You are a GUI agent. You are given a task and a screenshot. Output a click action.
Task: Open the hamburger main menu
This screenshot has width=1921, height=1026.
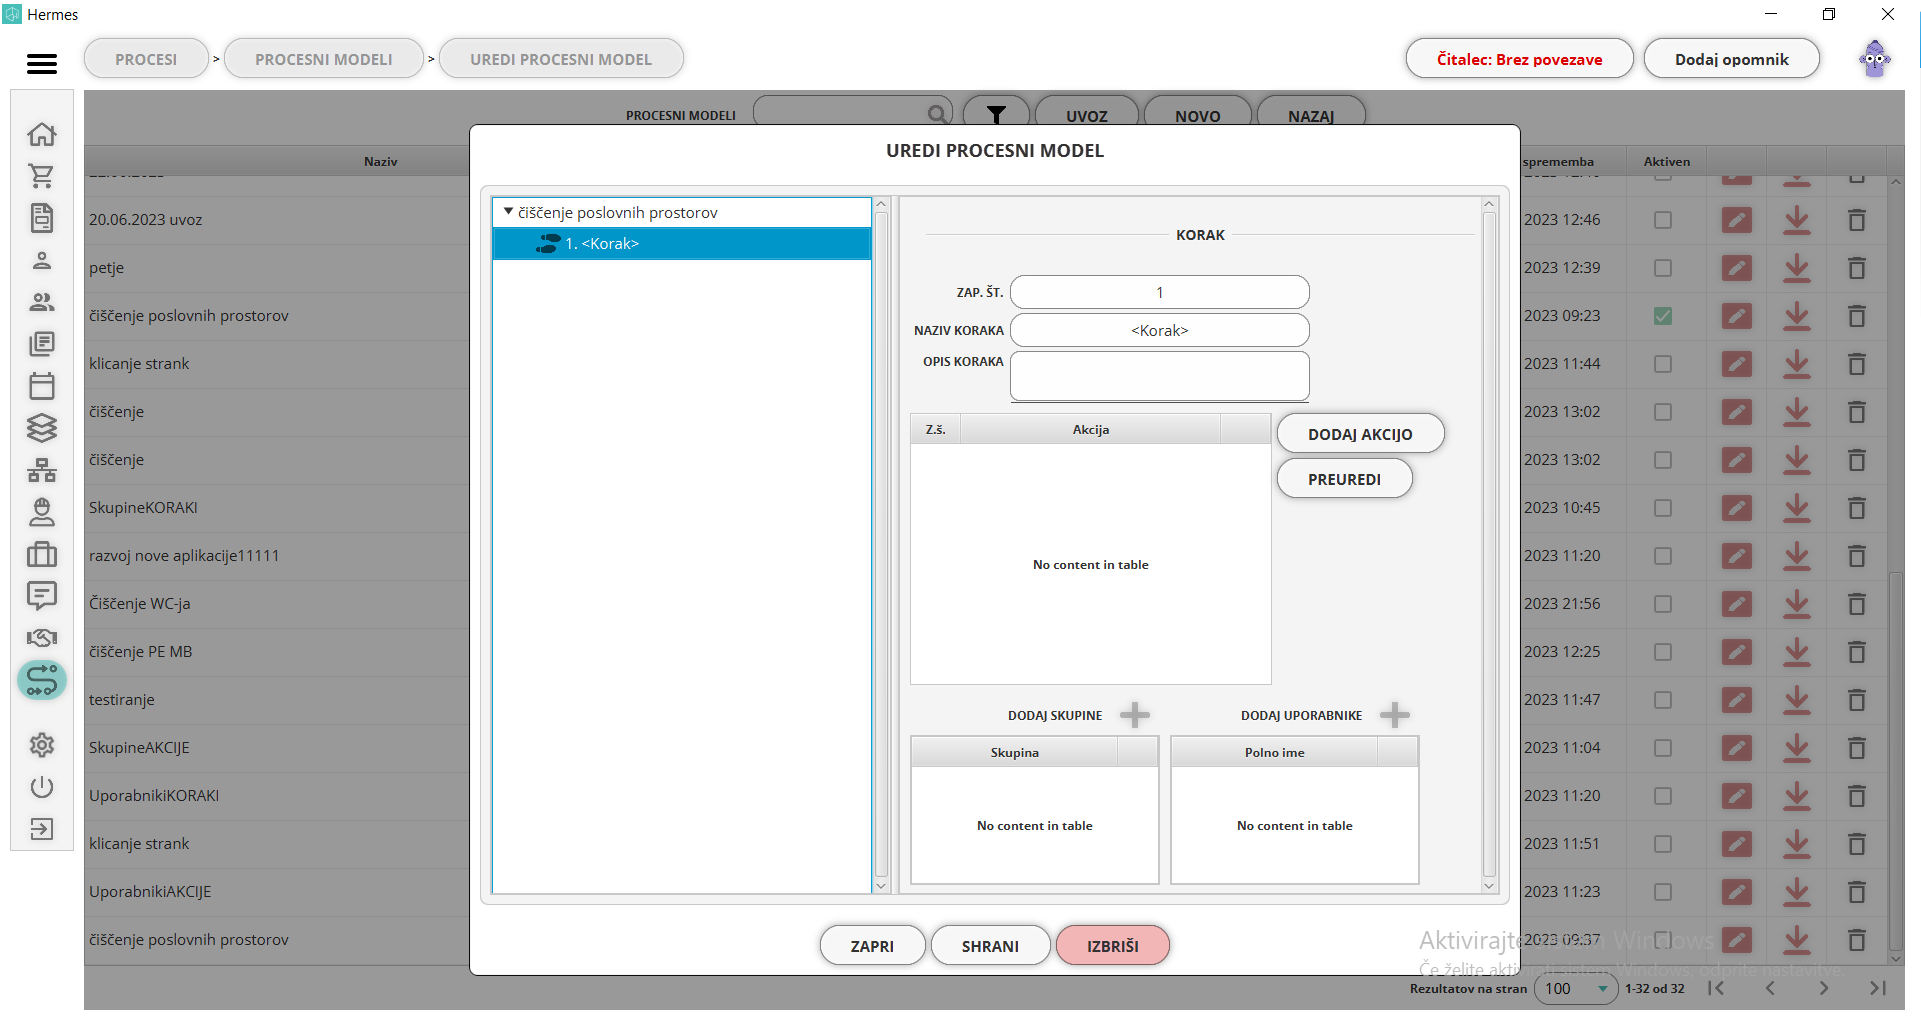click(x=42, y=64)
